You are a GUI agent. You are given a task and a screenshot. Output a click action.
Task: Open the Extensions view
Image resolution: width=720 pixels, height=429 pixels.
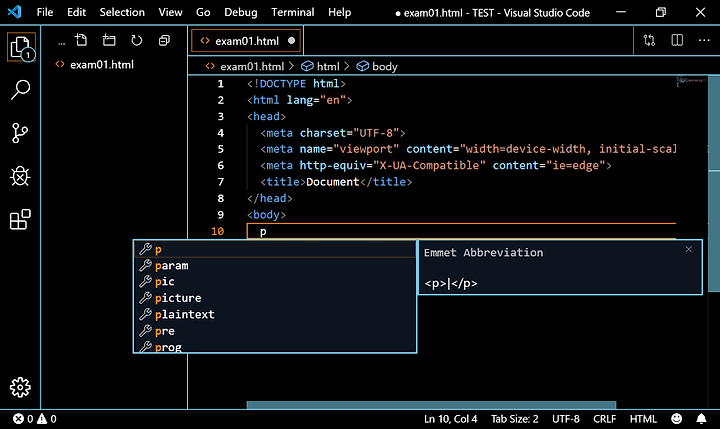pos(20,220)
